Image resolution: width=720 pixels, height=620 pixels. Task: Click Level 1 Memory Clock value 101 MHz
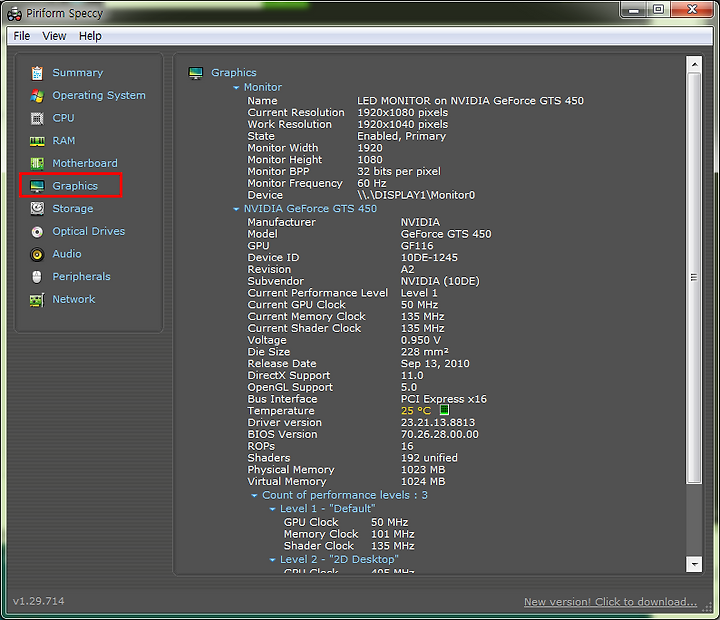tap(393, 534)
